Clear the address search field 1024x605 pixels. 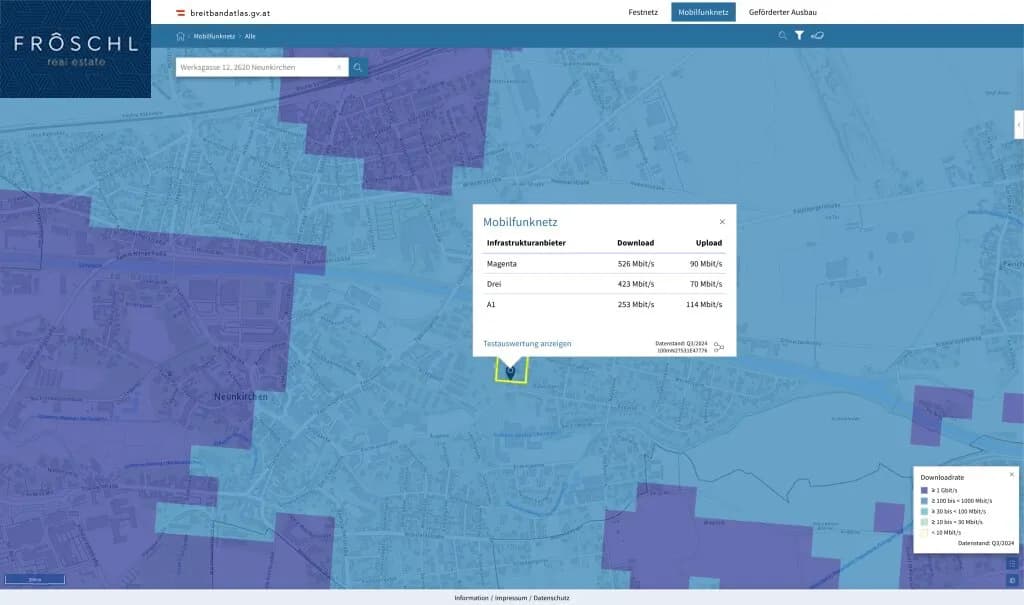tap(339, 67)
